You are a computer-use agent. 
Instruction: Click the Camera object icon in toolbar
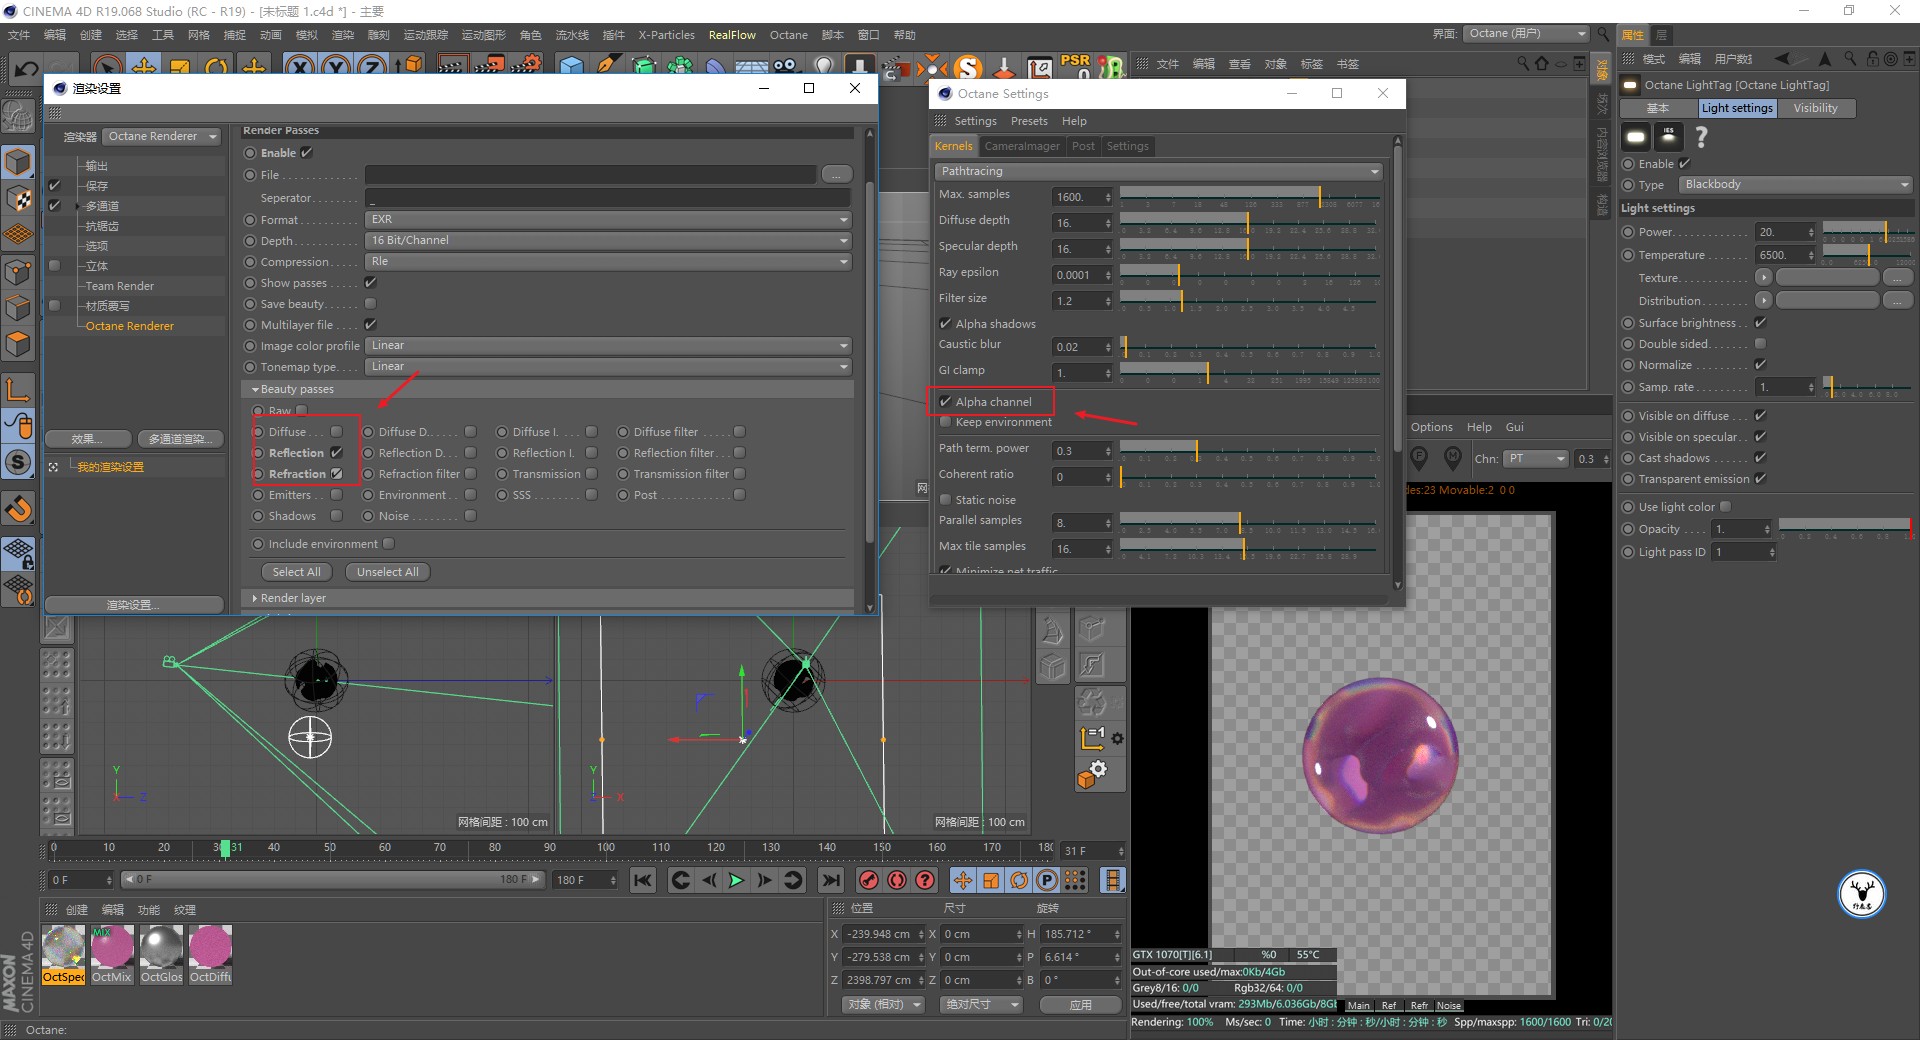tap(785, 67)
